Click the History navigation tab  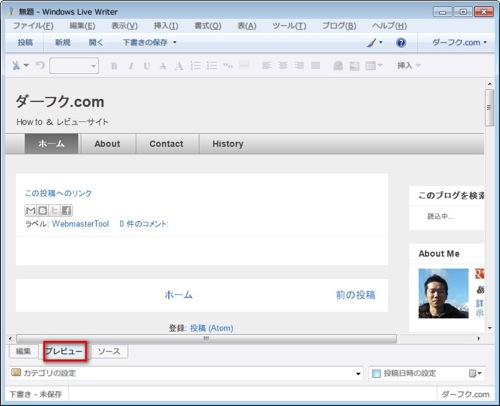pos(228,144)
